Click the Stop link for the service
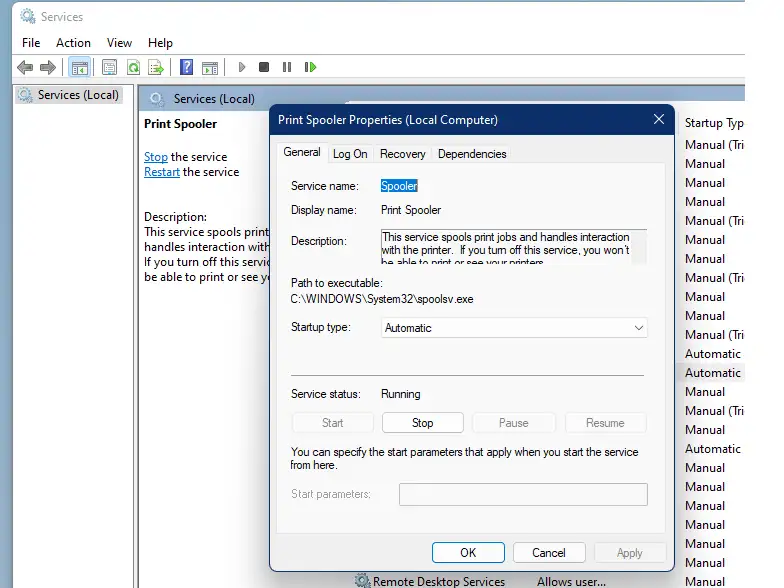 (156, 157)
